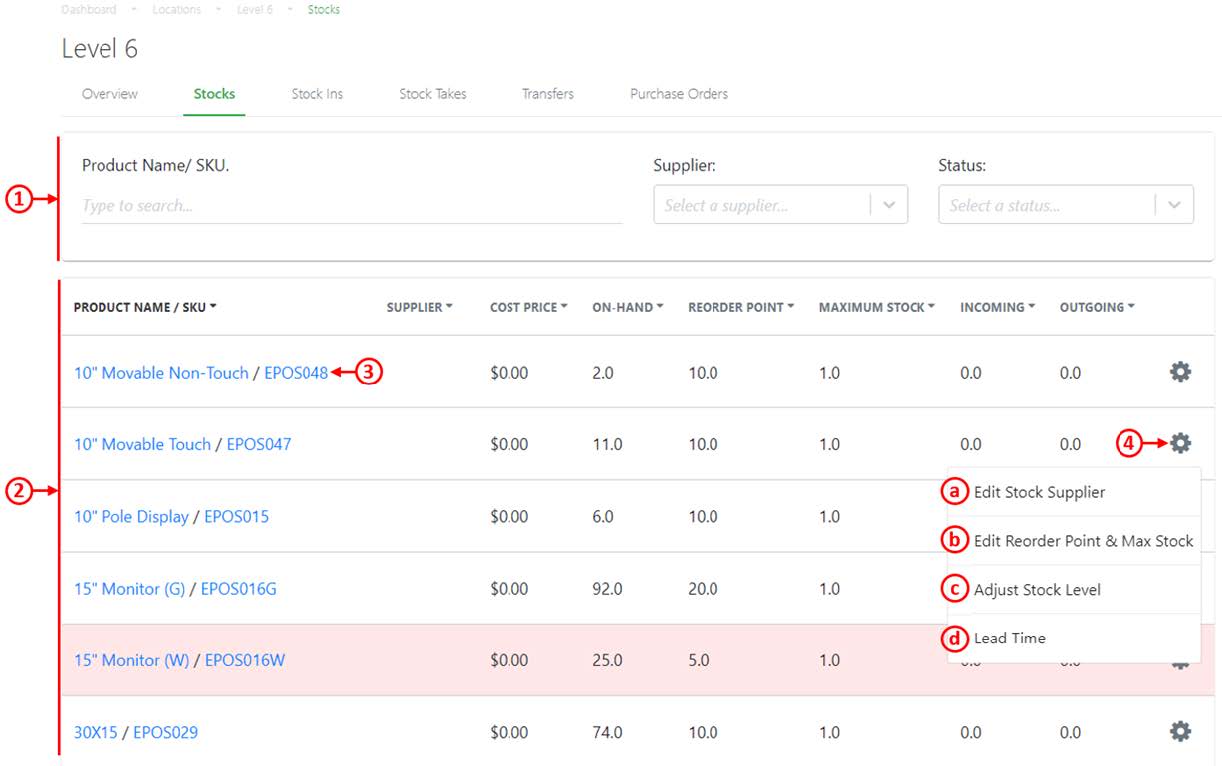Click the Product Name/SKU search field
This screenshot has width=1222, height=766.
point(352,206)
